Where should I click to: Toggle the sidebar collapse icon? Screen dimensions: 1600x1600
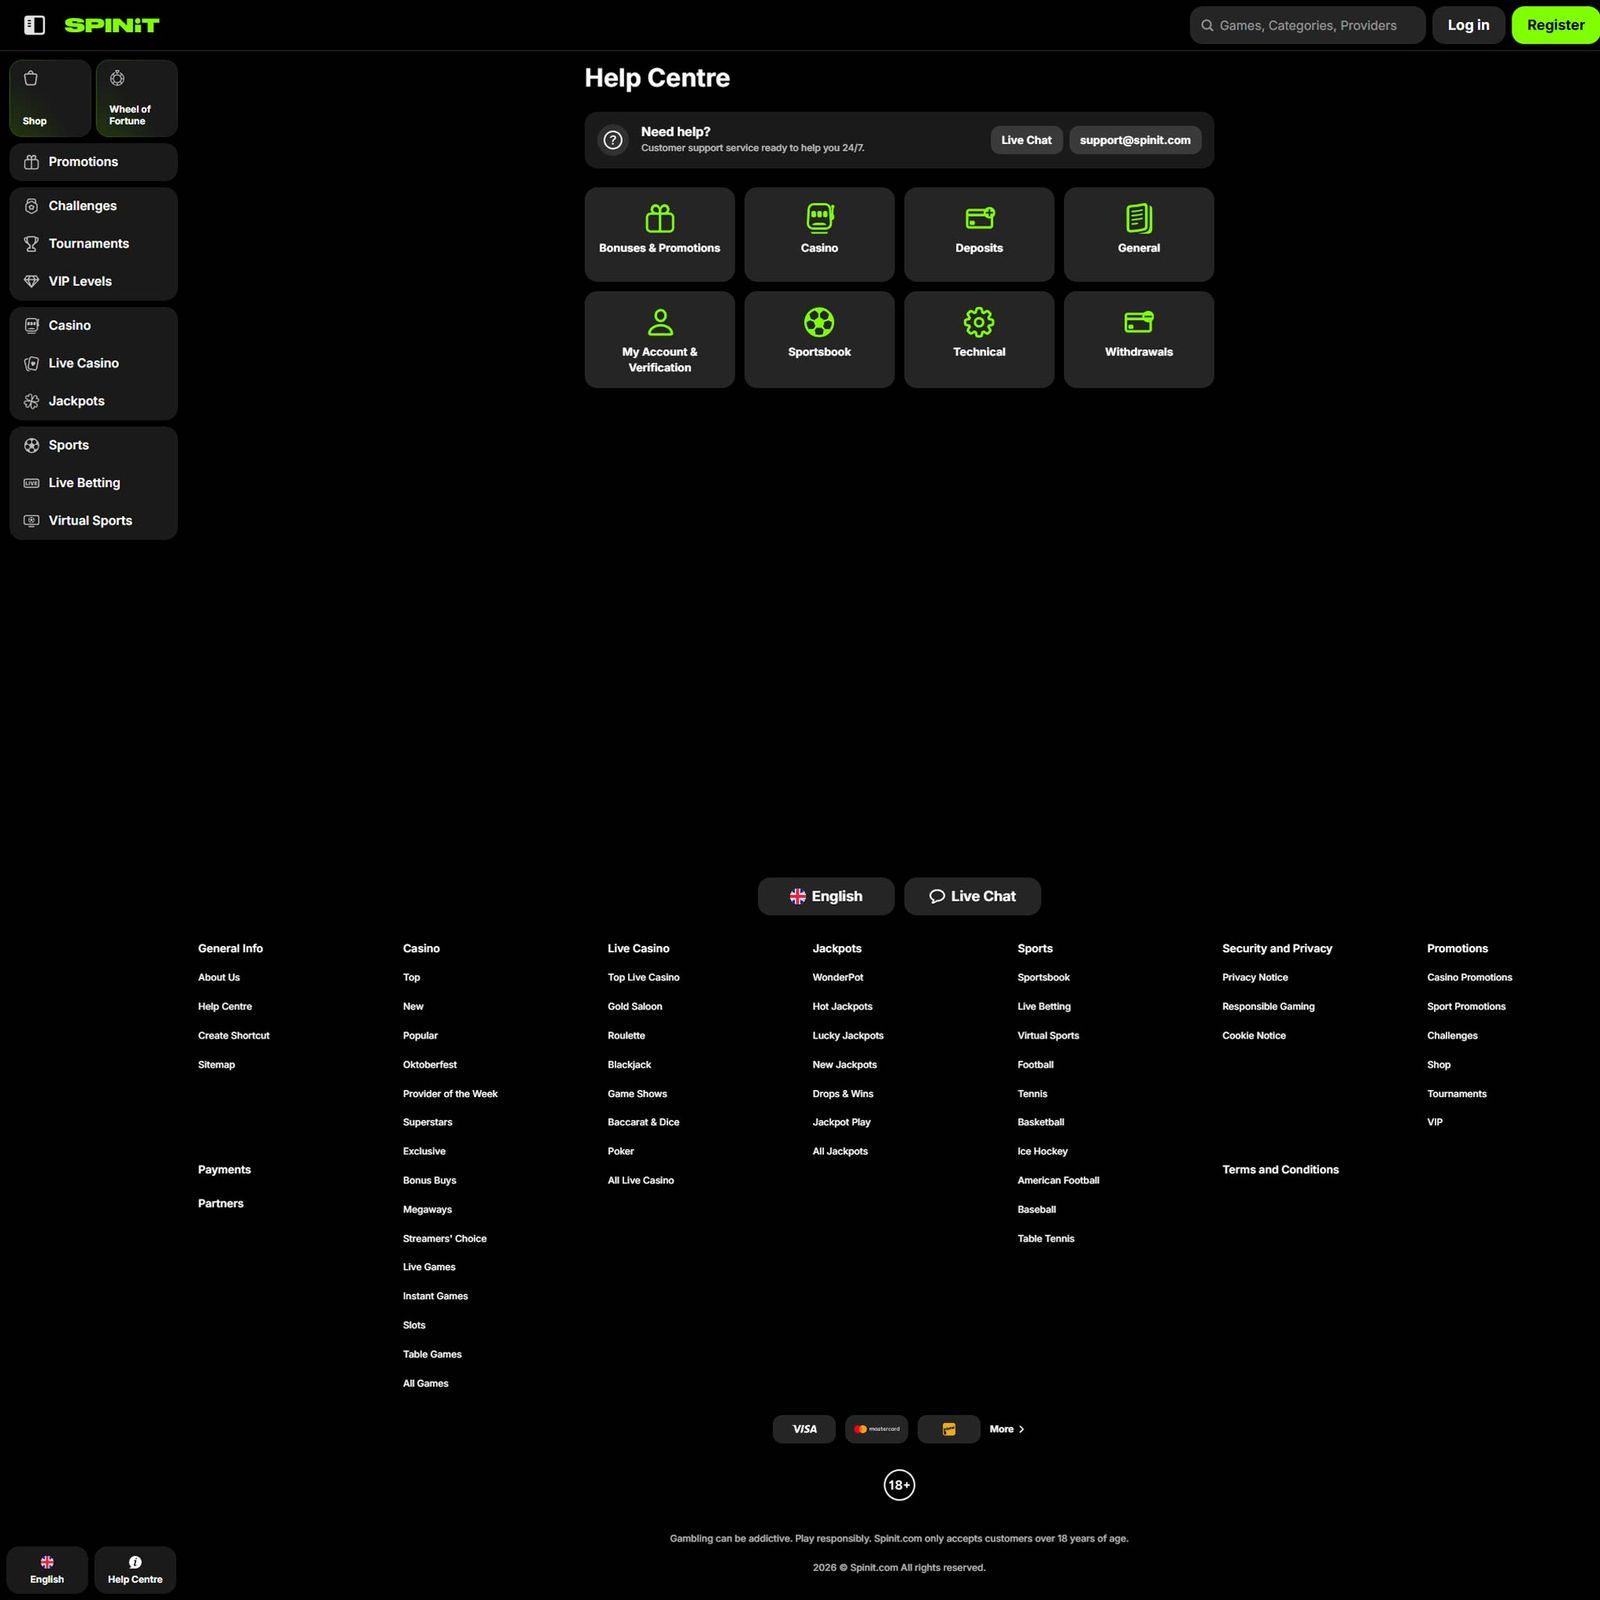point(34,25)
